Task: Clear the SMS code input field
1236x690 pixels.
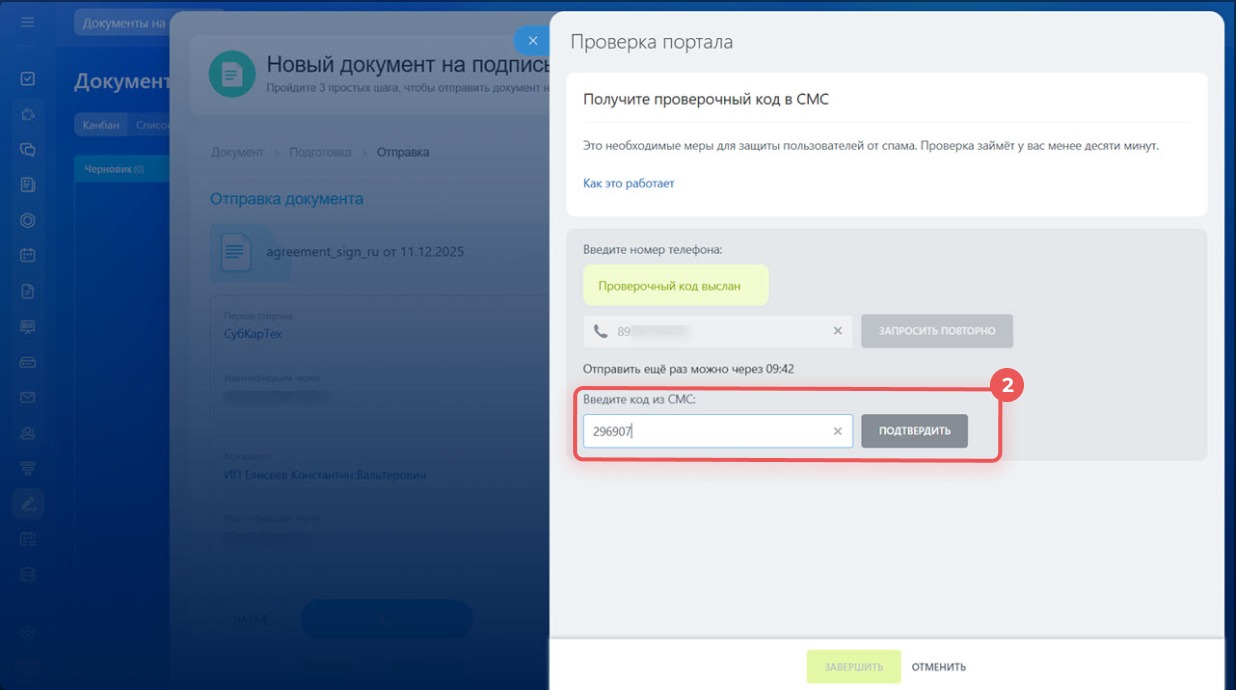Action: coord(837,431)
